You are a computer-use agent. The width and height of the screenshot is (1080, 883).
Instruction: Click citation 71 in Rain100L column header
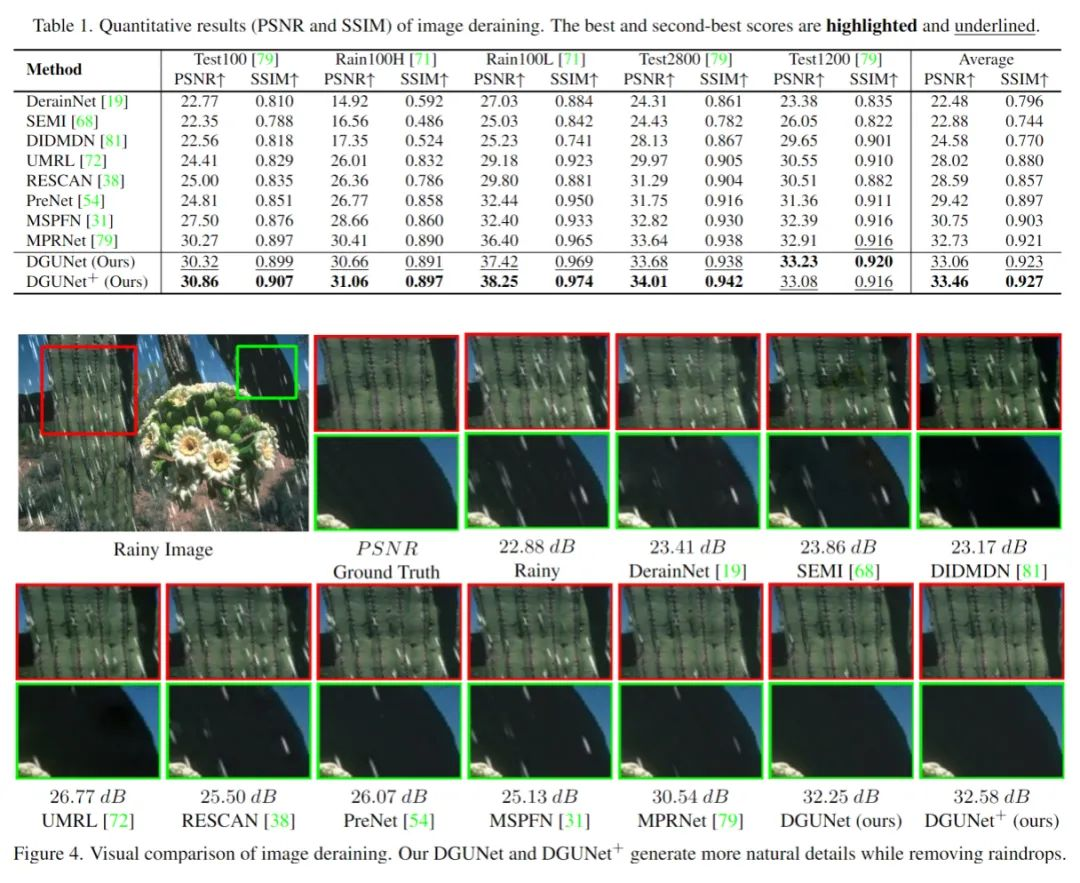tap(572, 59)
